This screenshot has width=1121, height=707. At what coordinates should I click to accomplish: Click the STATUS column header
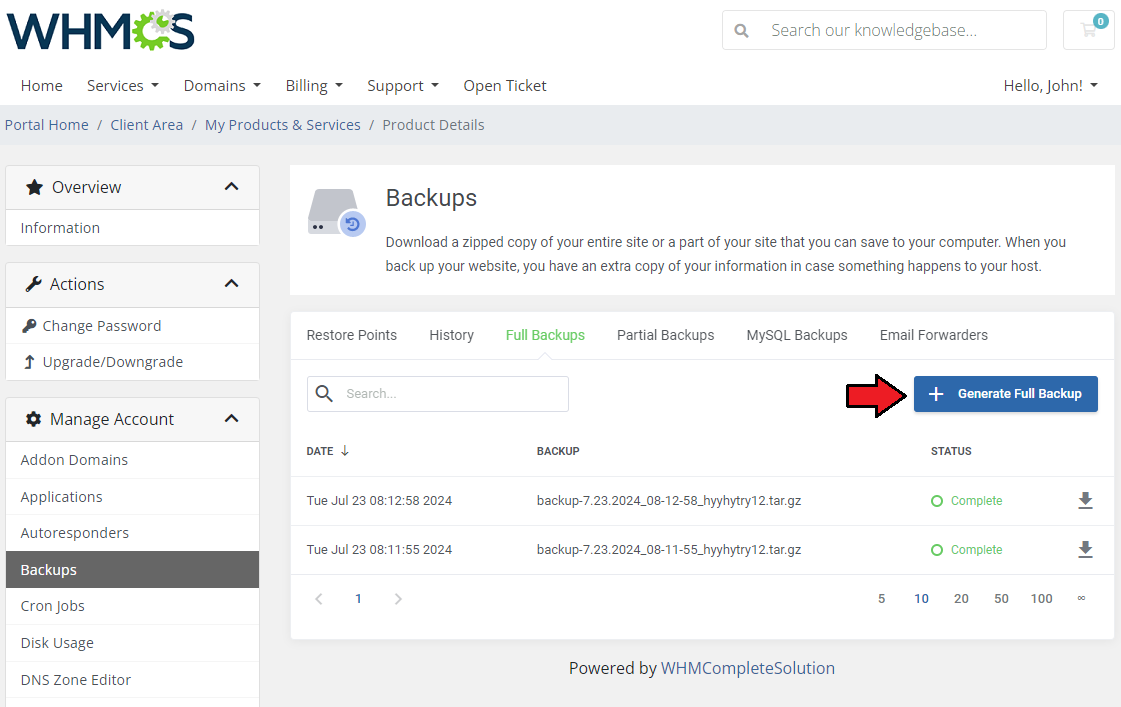click(951, 451)
